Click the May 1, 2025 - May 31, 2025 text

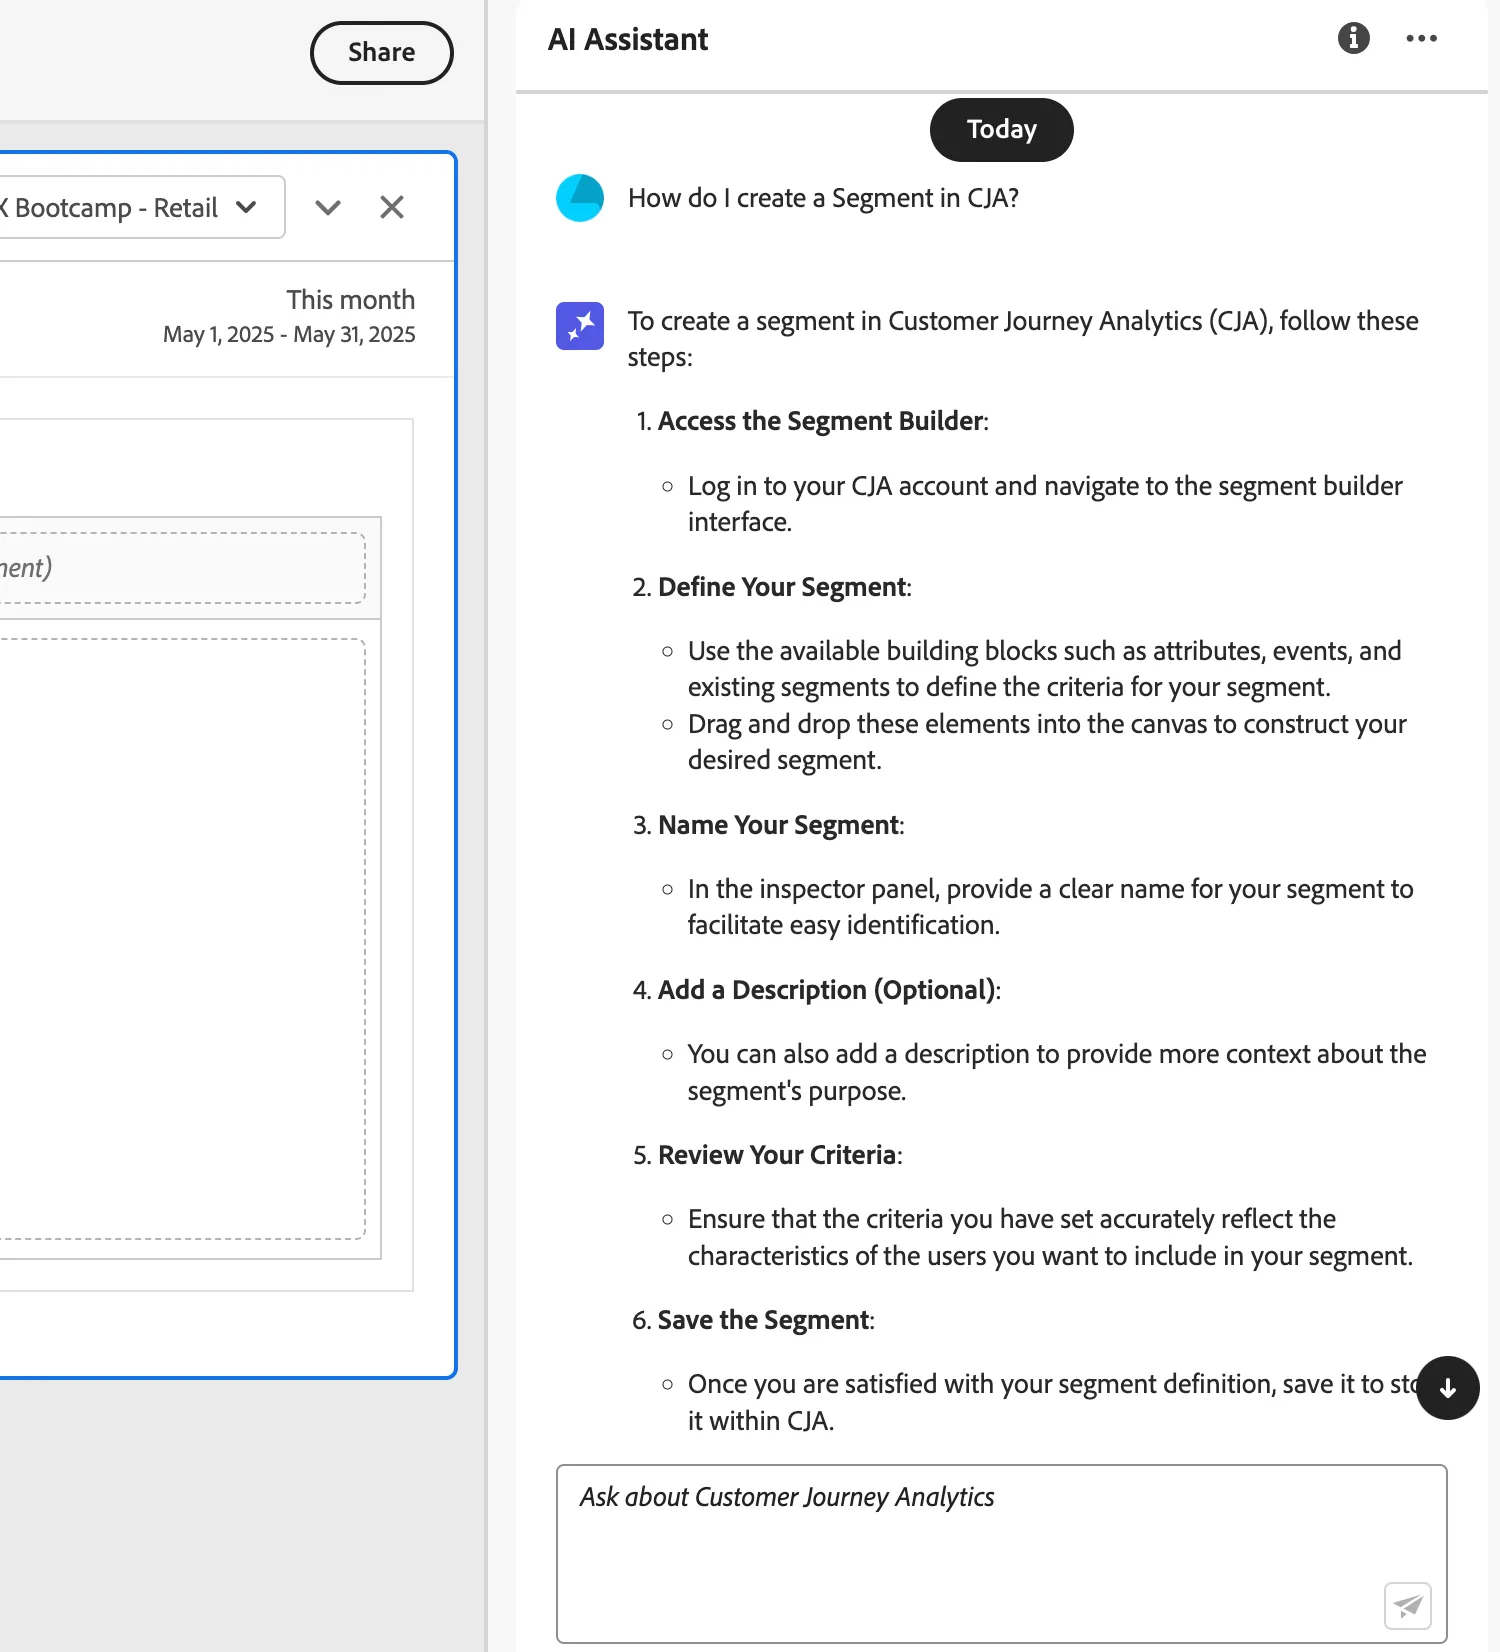289,334
